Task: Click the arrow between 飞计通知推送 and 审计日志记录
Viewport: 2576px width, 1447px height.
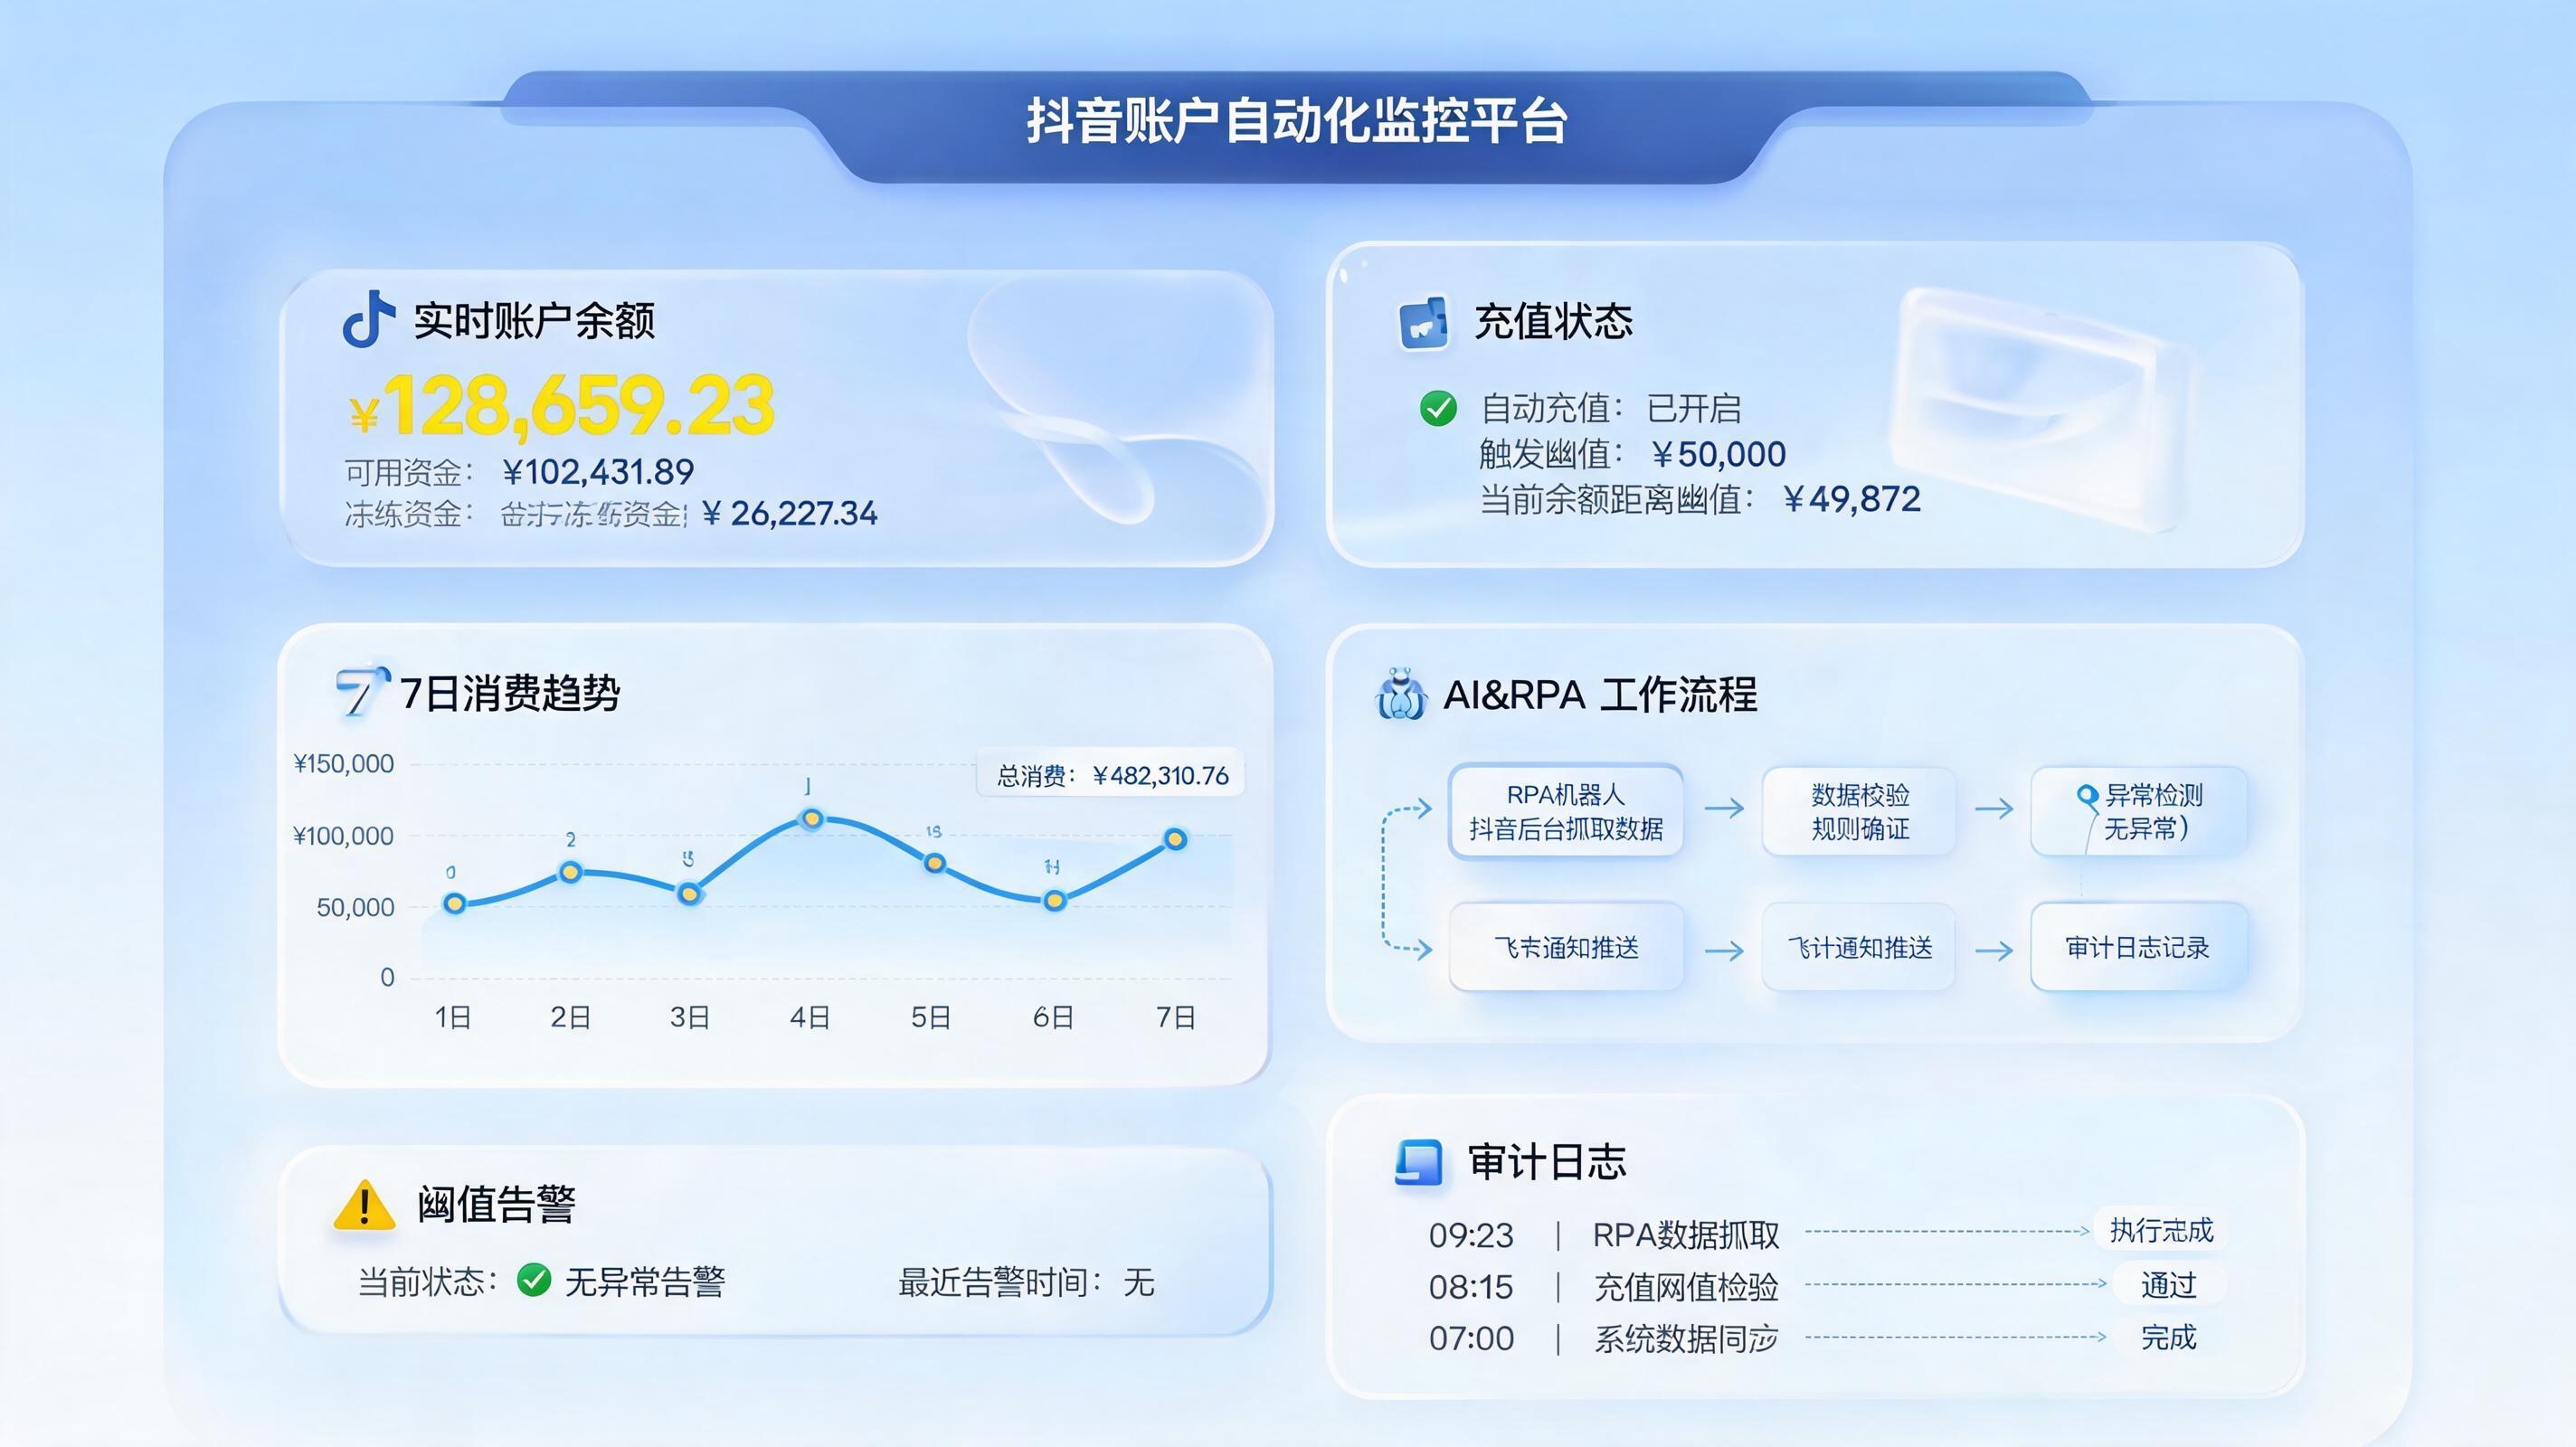Action: click(x=1994, y=950)
